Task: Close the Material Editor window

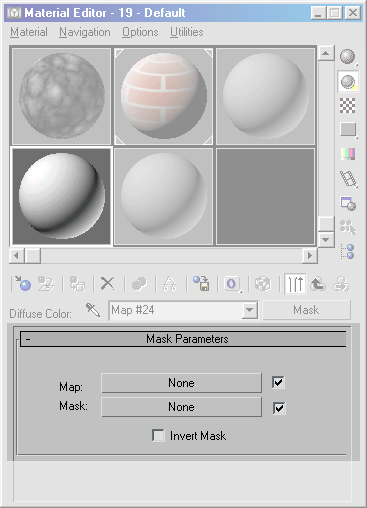Action: click(x=353, y=13)
